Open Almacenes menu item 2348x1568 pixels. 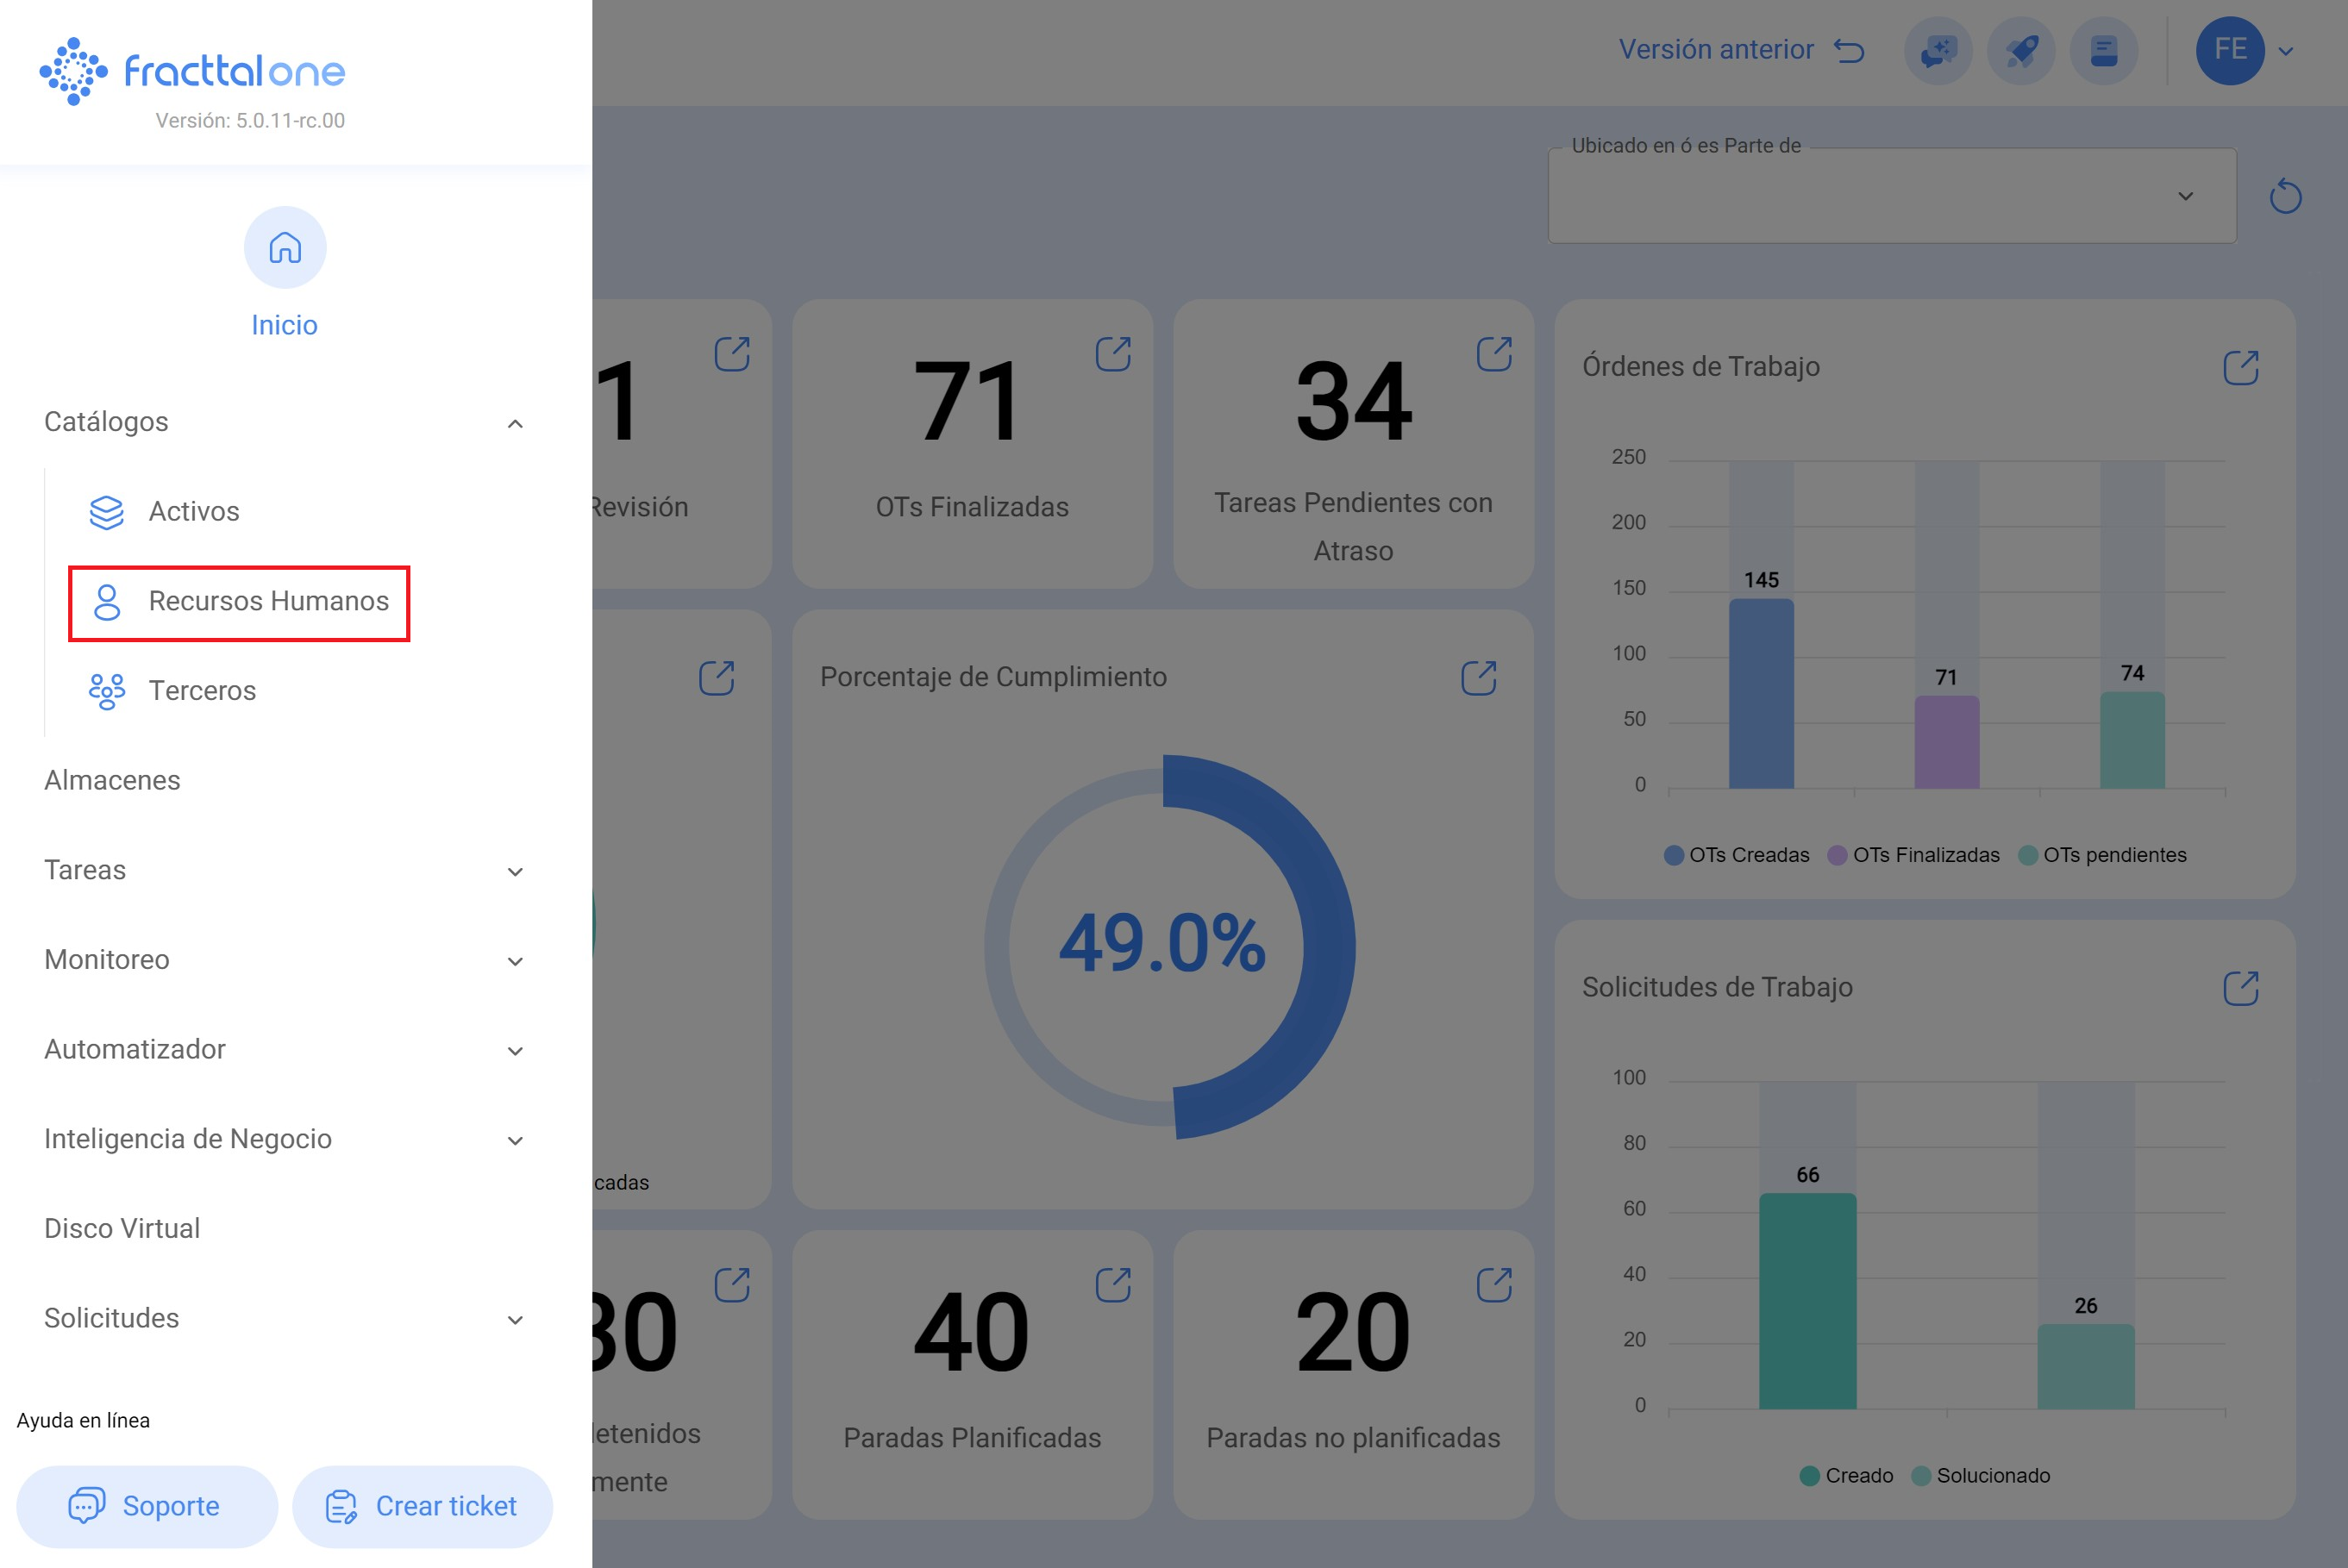112,780
